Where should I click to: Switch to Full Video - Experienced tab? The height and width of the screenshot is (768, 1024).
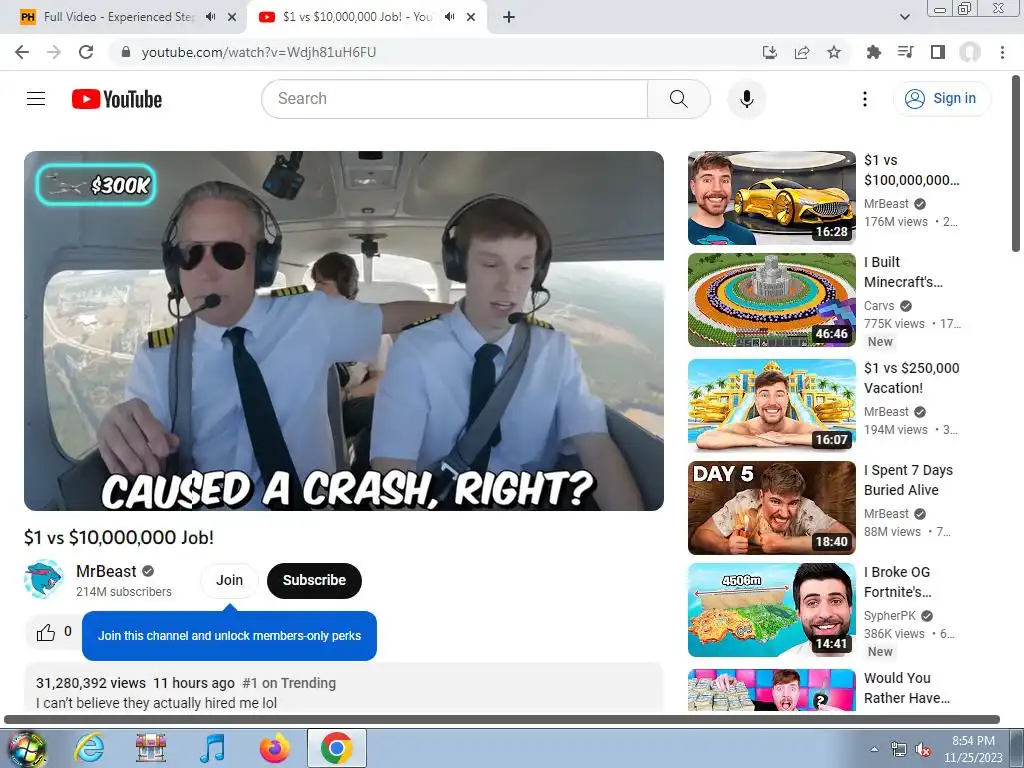point(118,17)
